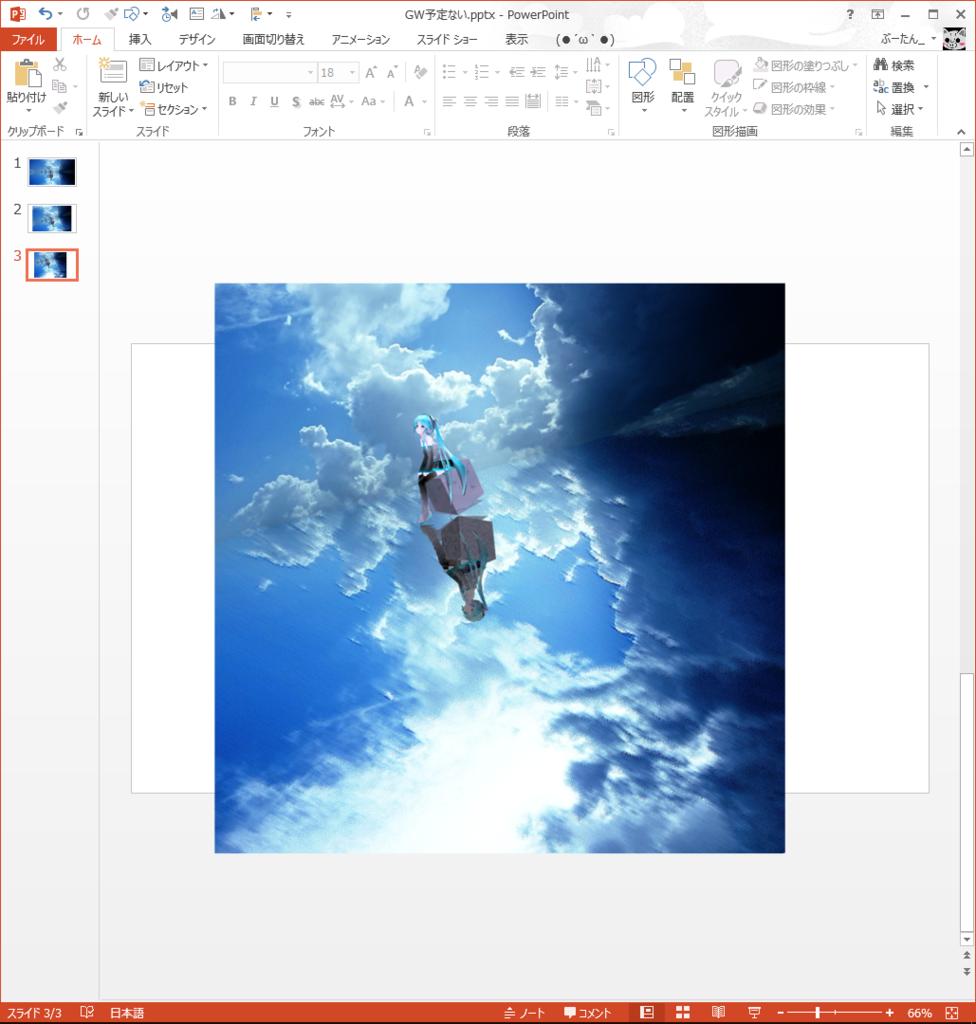Fit the slide to the current window

pyautogui.click(x=951, y=1012)
